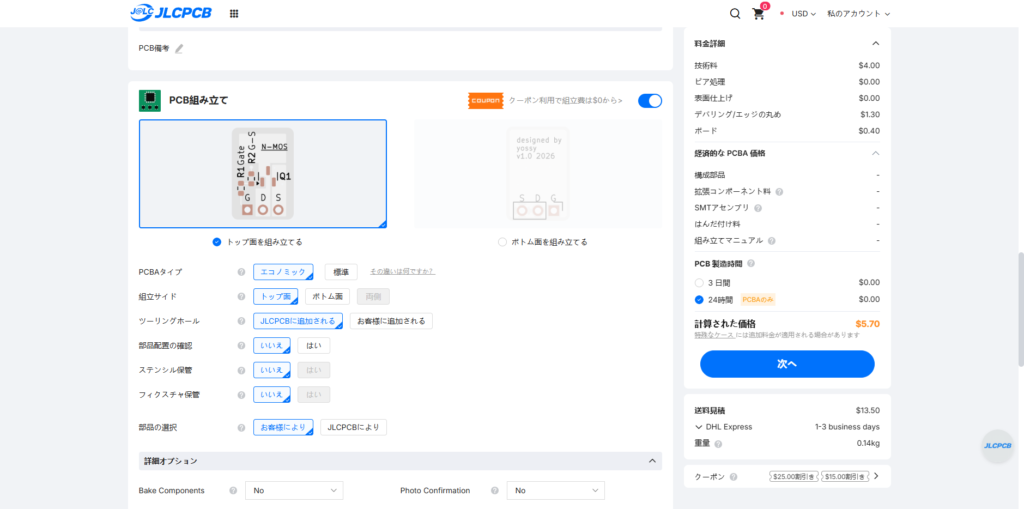Select ボトム面を組み立てる radio button
This screenshot has height=509, width=1024.
pyautogui.click(x=503, y=242)
